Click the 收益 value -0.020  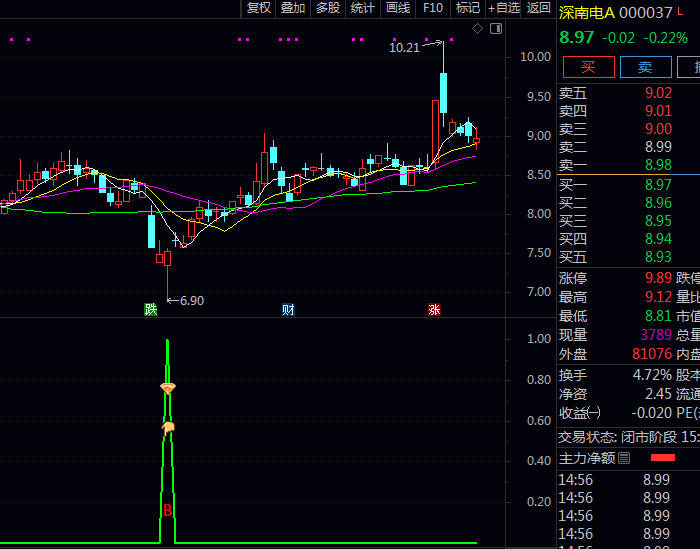click(x=652, y=413)
